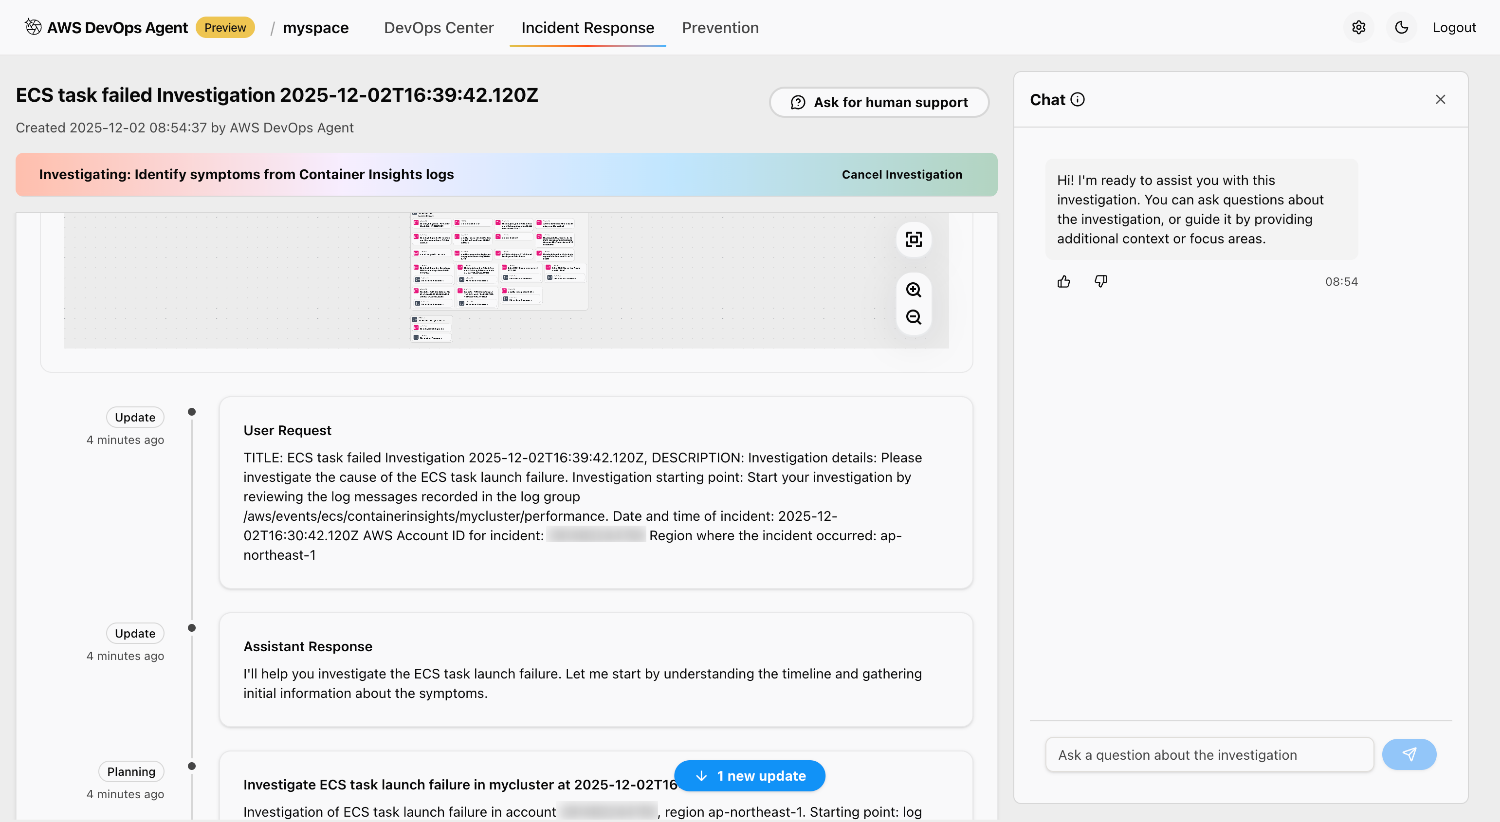
Task: Select the Planning badge in the timeline
Action: (131, 772)
